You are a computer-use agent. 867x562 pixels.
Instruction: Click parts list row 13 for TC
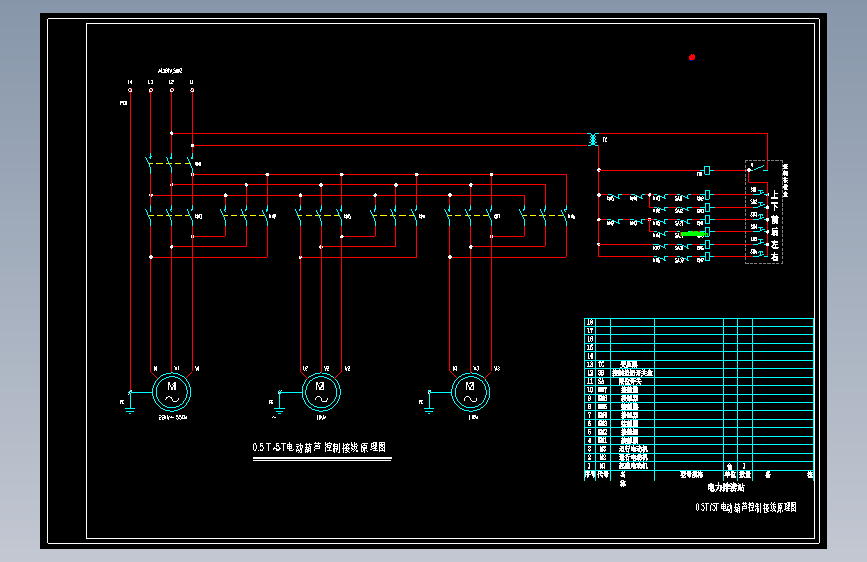pyautogui.click(x=699, y=365)
